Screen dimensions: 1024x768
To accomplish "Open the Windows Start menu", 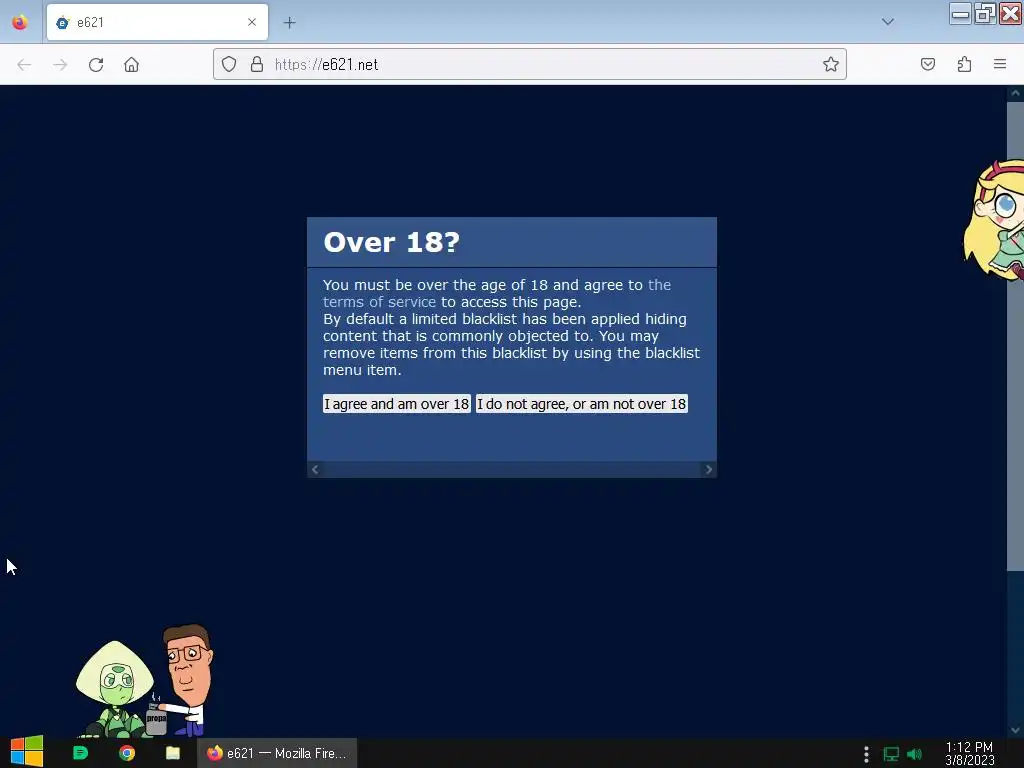I will point(27,752).
